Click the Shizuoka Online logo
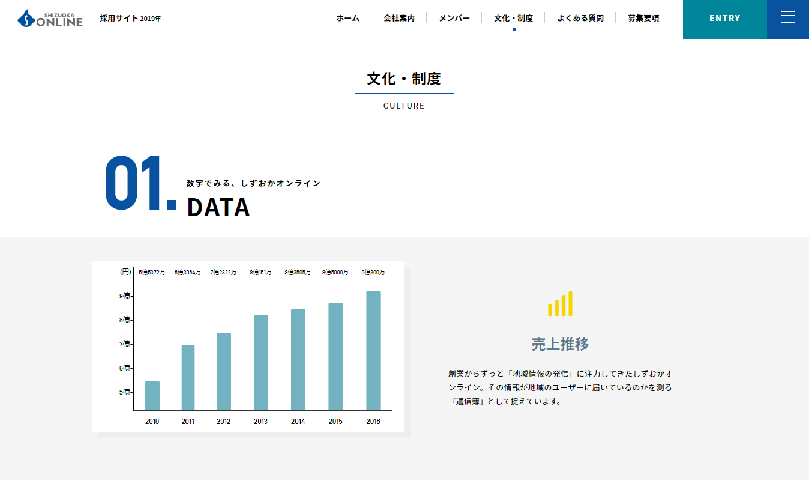809x481 pixels. (50, 18)
